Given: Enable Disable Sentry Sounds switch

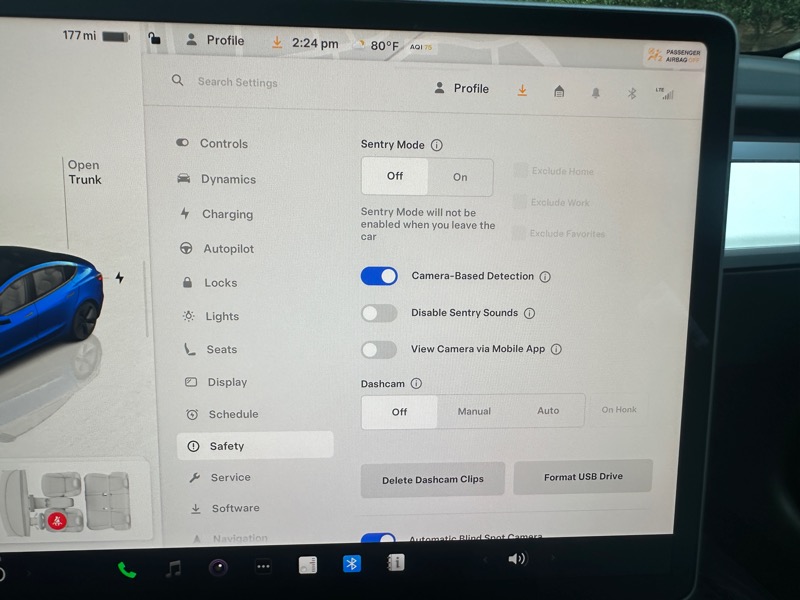Looking at the screenshot, I should coord(379,313).
